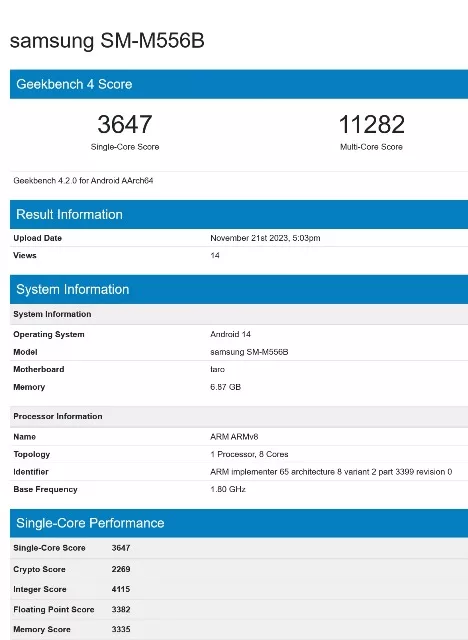Select the 3647 value in the performance table
Screen dimensions: 468x640
coord(121,548)
